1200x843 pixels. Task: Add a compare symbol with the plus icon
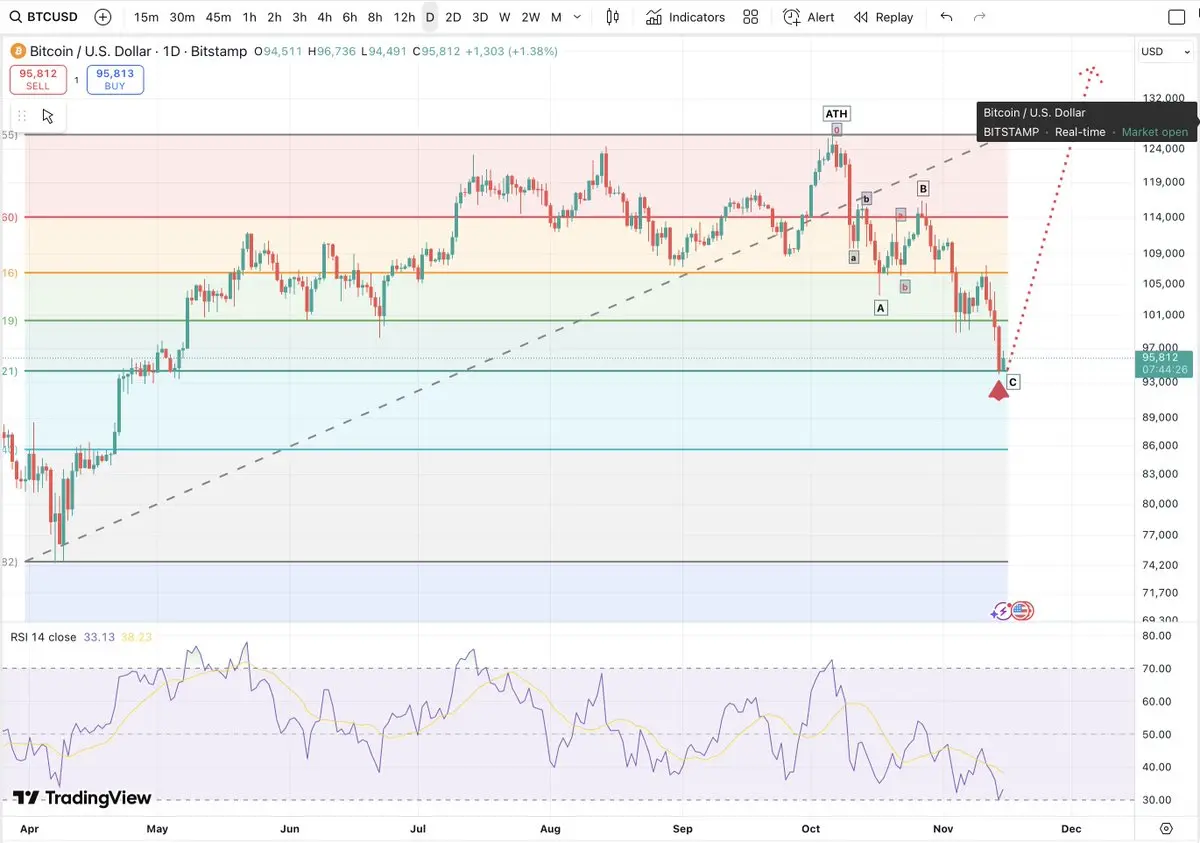point(103,17)
